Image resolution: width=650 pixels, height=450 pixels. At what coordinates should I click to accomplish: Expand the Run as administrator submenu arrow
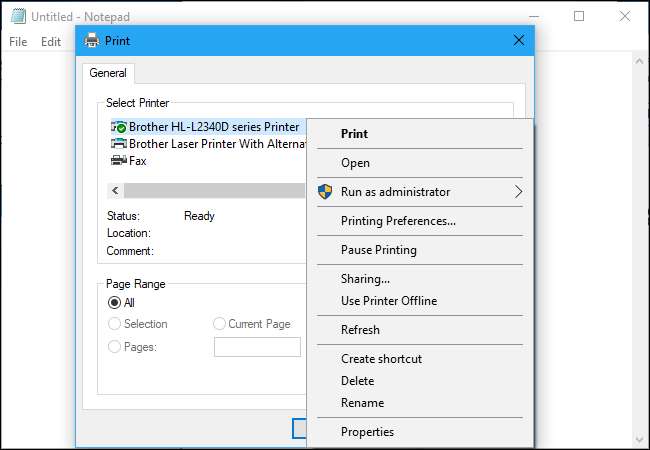518,192
